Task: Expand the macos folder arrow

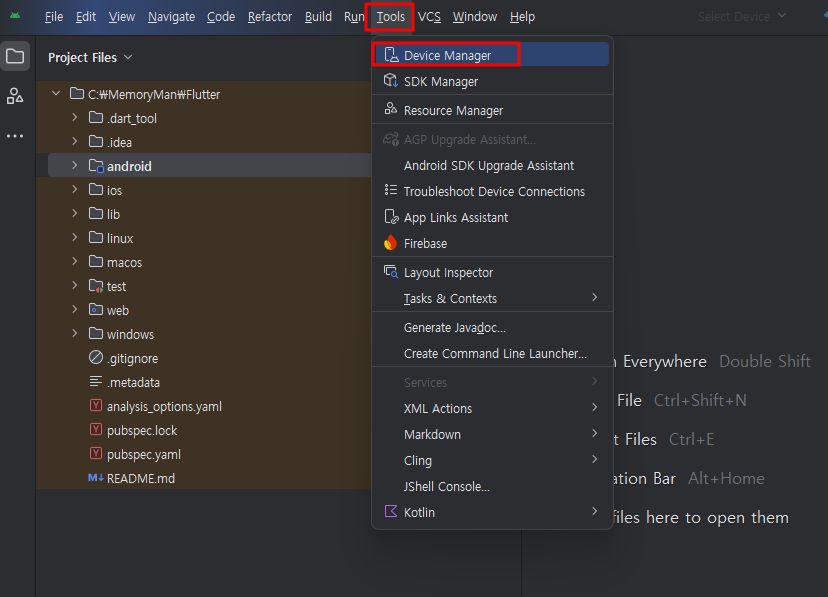Action: (74, 261)
